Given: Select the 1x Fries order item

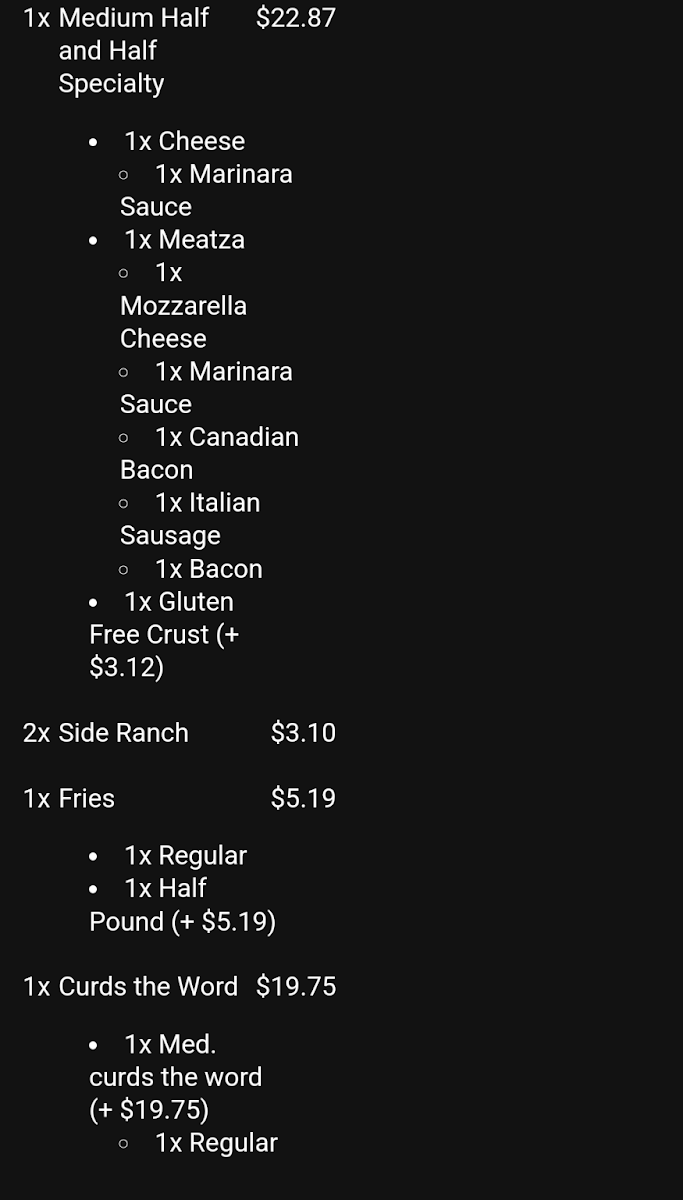Looking at the screenshot, I should pos(69,799).
